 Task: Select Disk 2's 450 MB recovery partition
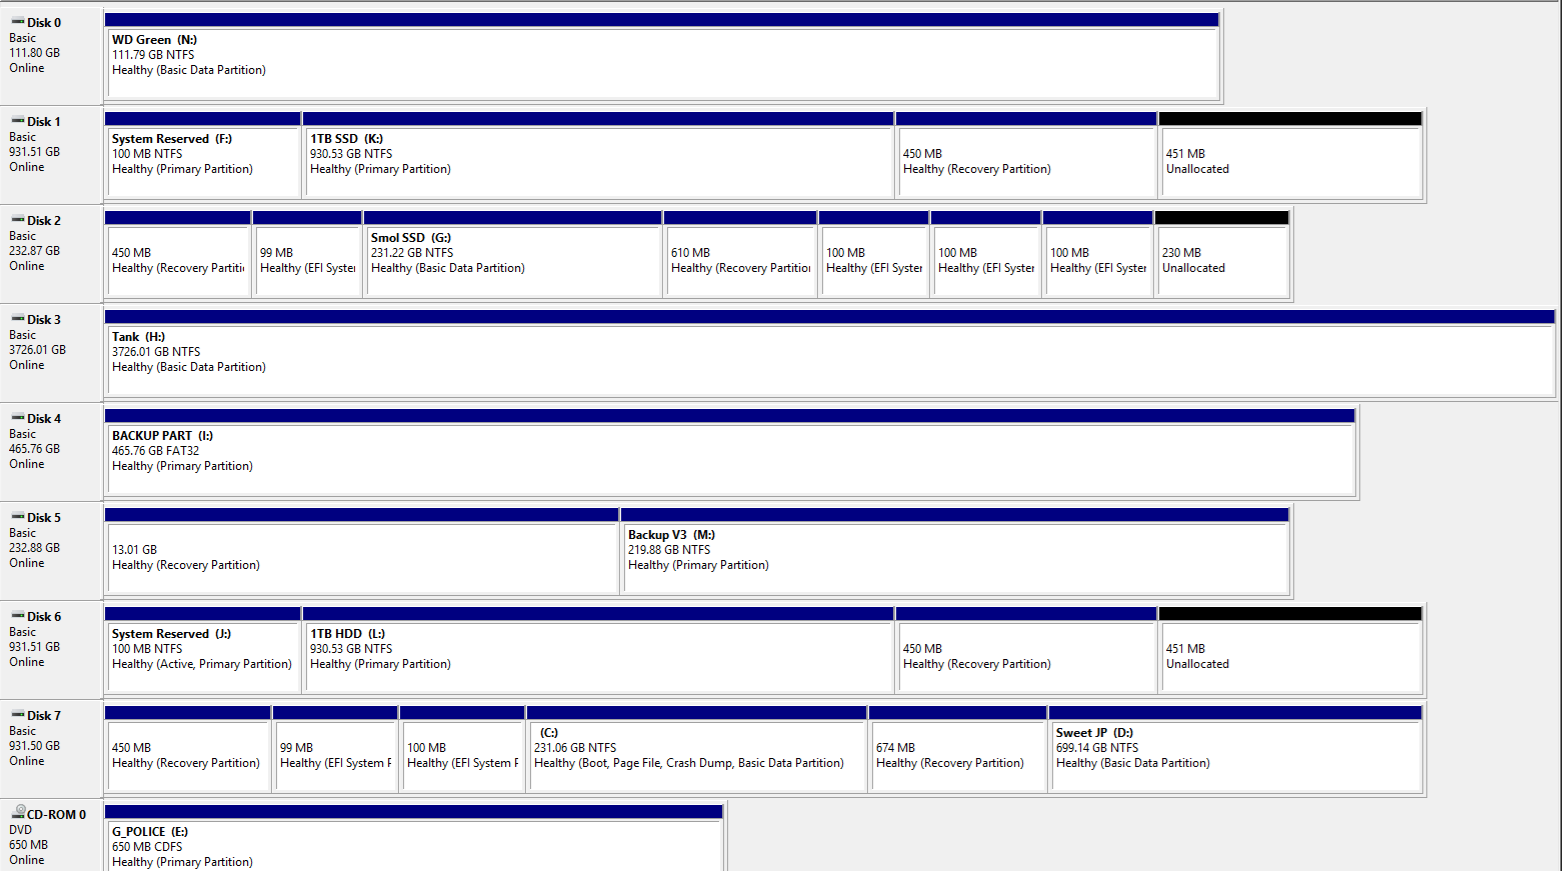(x=177, y=254)
